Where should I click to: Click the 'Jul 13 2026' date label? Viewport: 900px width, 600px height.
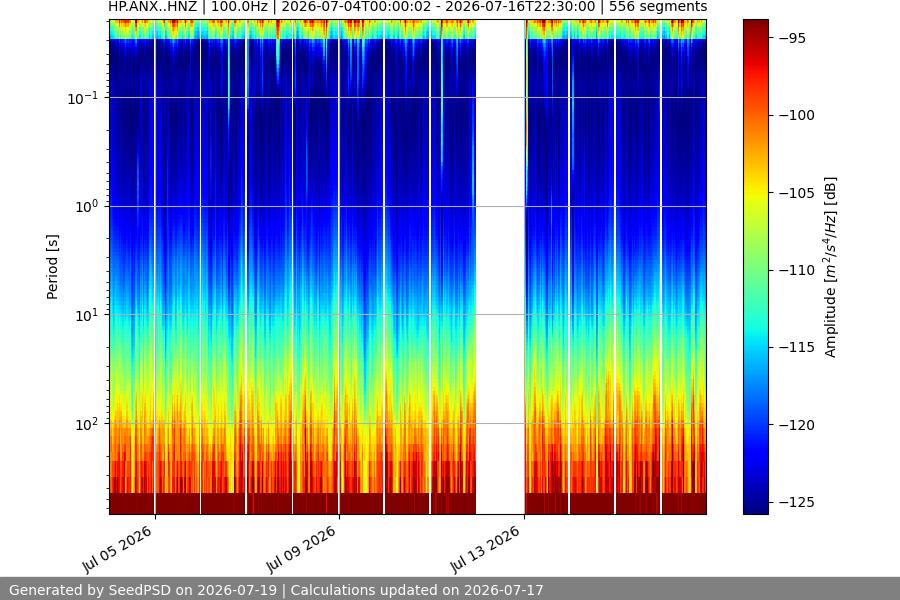tap(486, 549)
